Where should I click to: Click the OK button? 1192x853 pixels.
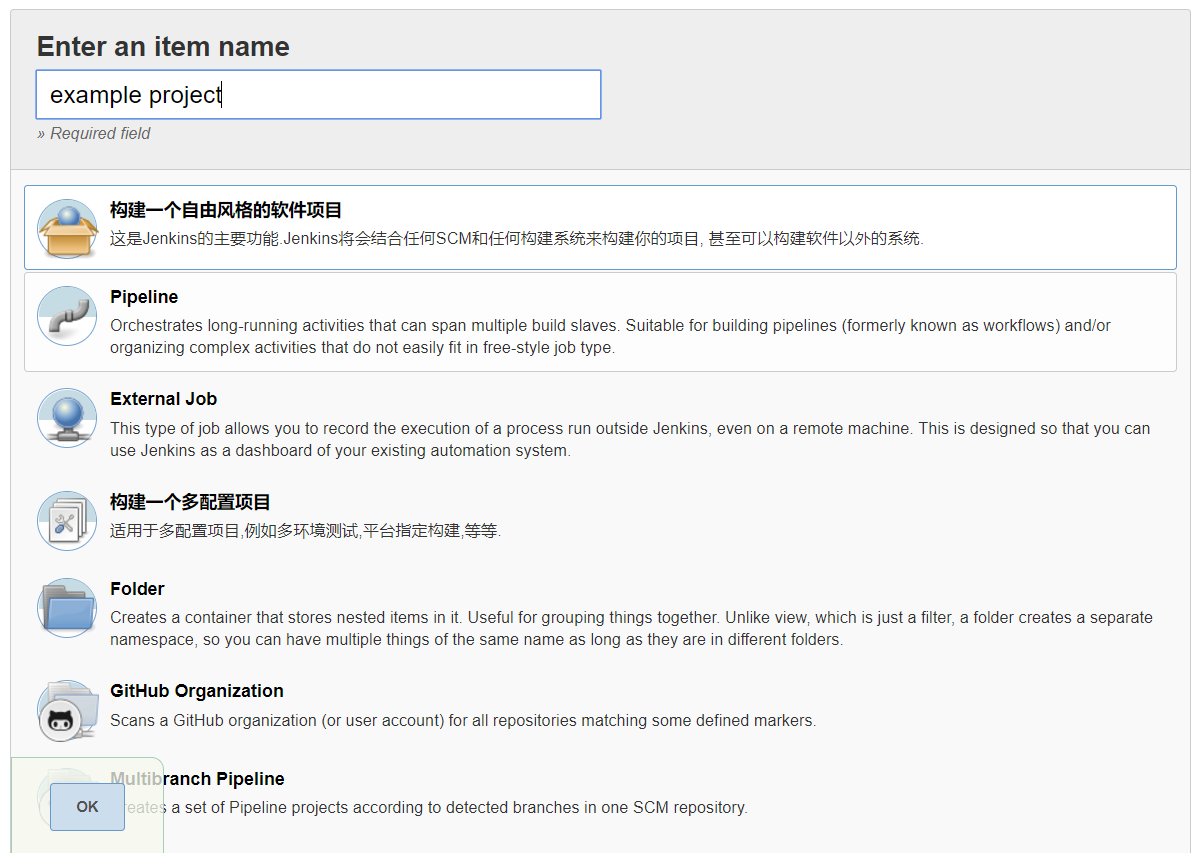pyautogui.click(x=87, y=807)
